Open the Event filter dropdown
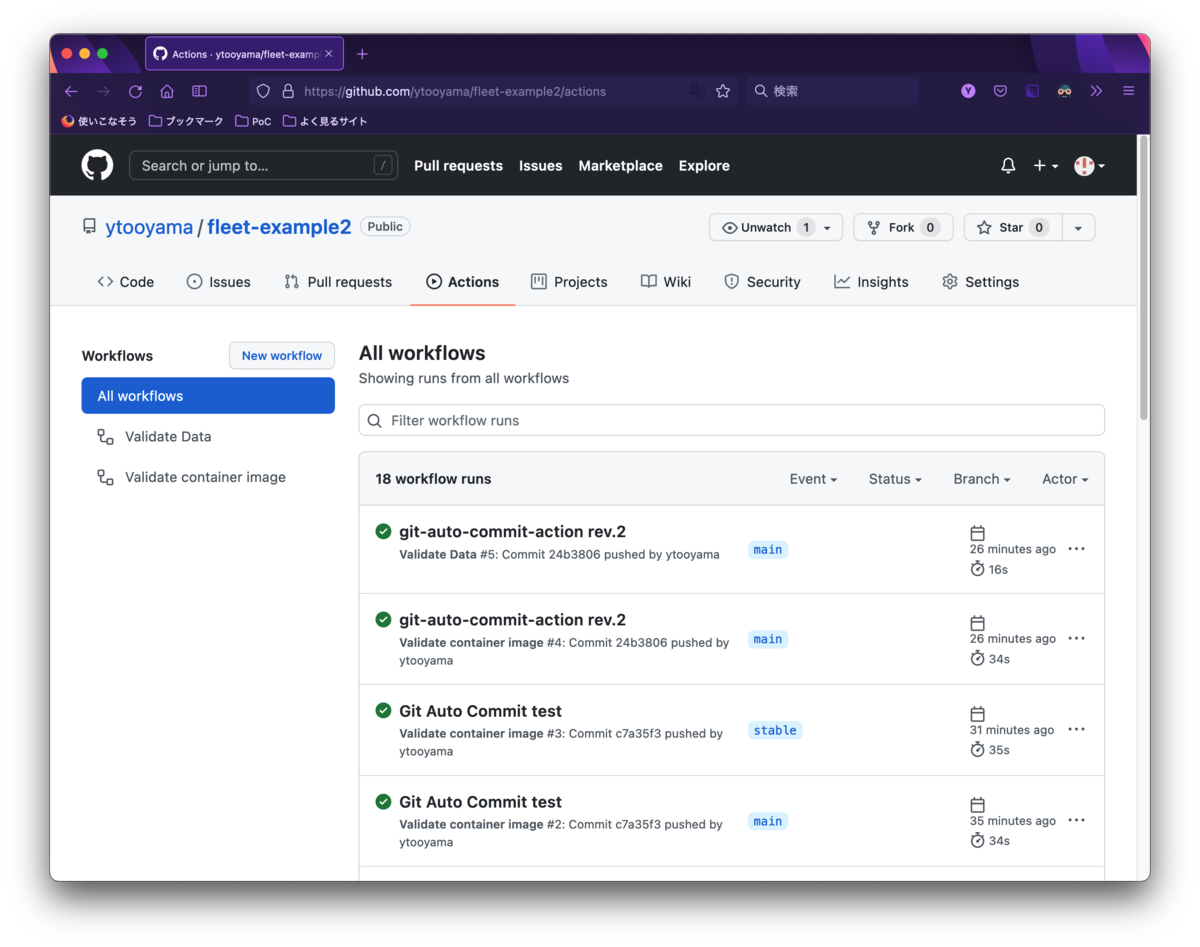Viewport: 1200px width, 947px height. pyautogui.click(x=813, y=479)
